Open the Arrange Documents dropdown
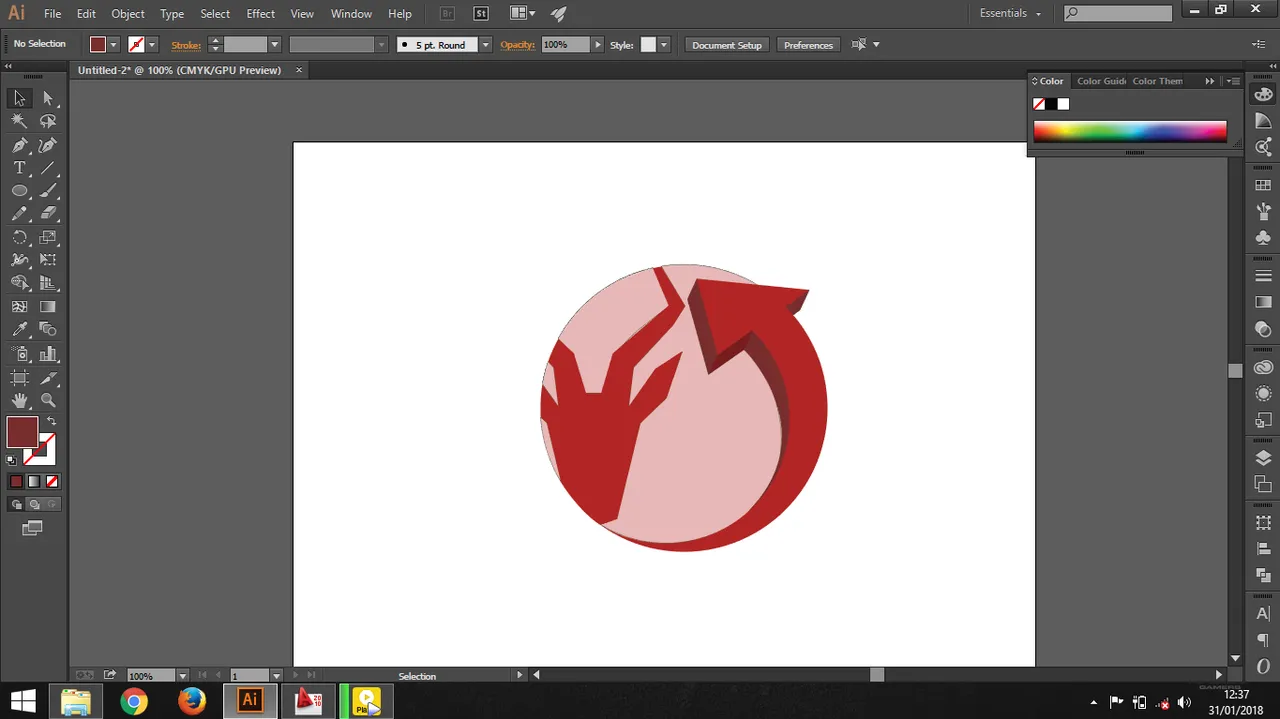This screenshot has width=1280, height=719. (x=522, y=14)
